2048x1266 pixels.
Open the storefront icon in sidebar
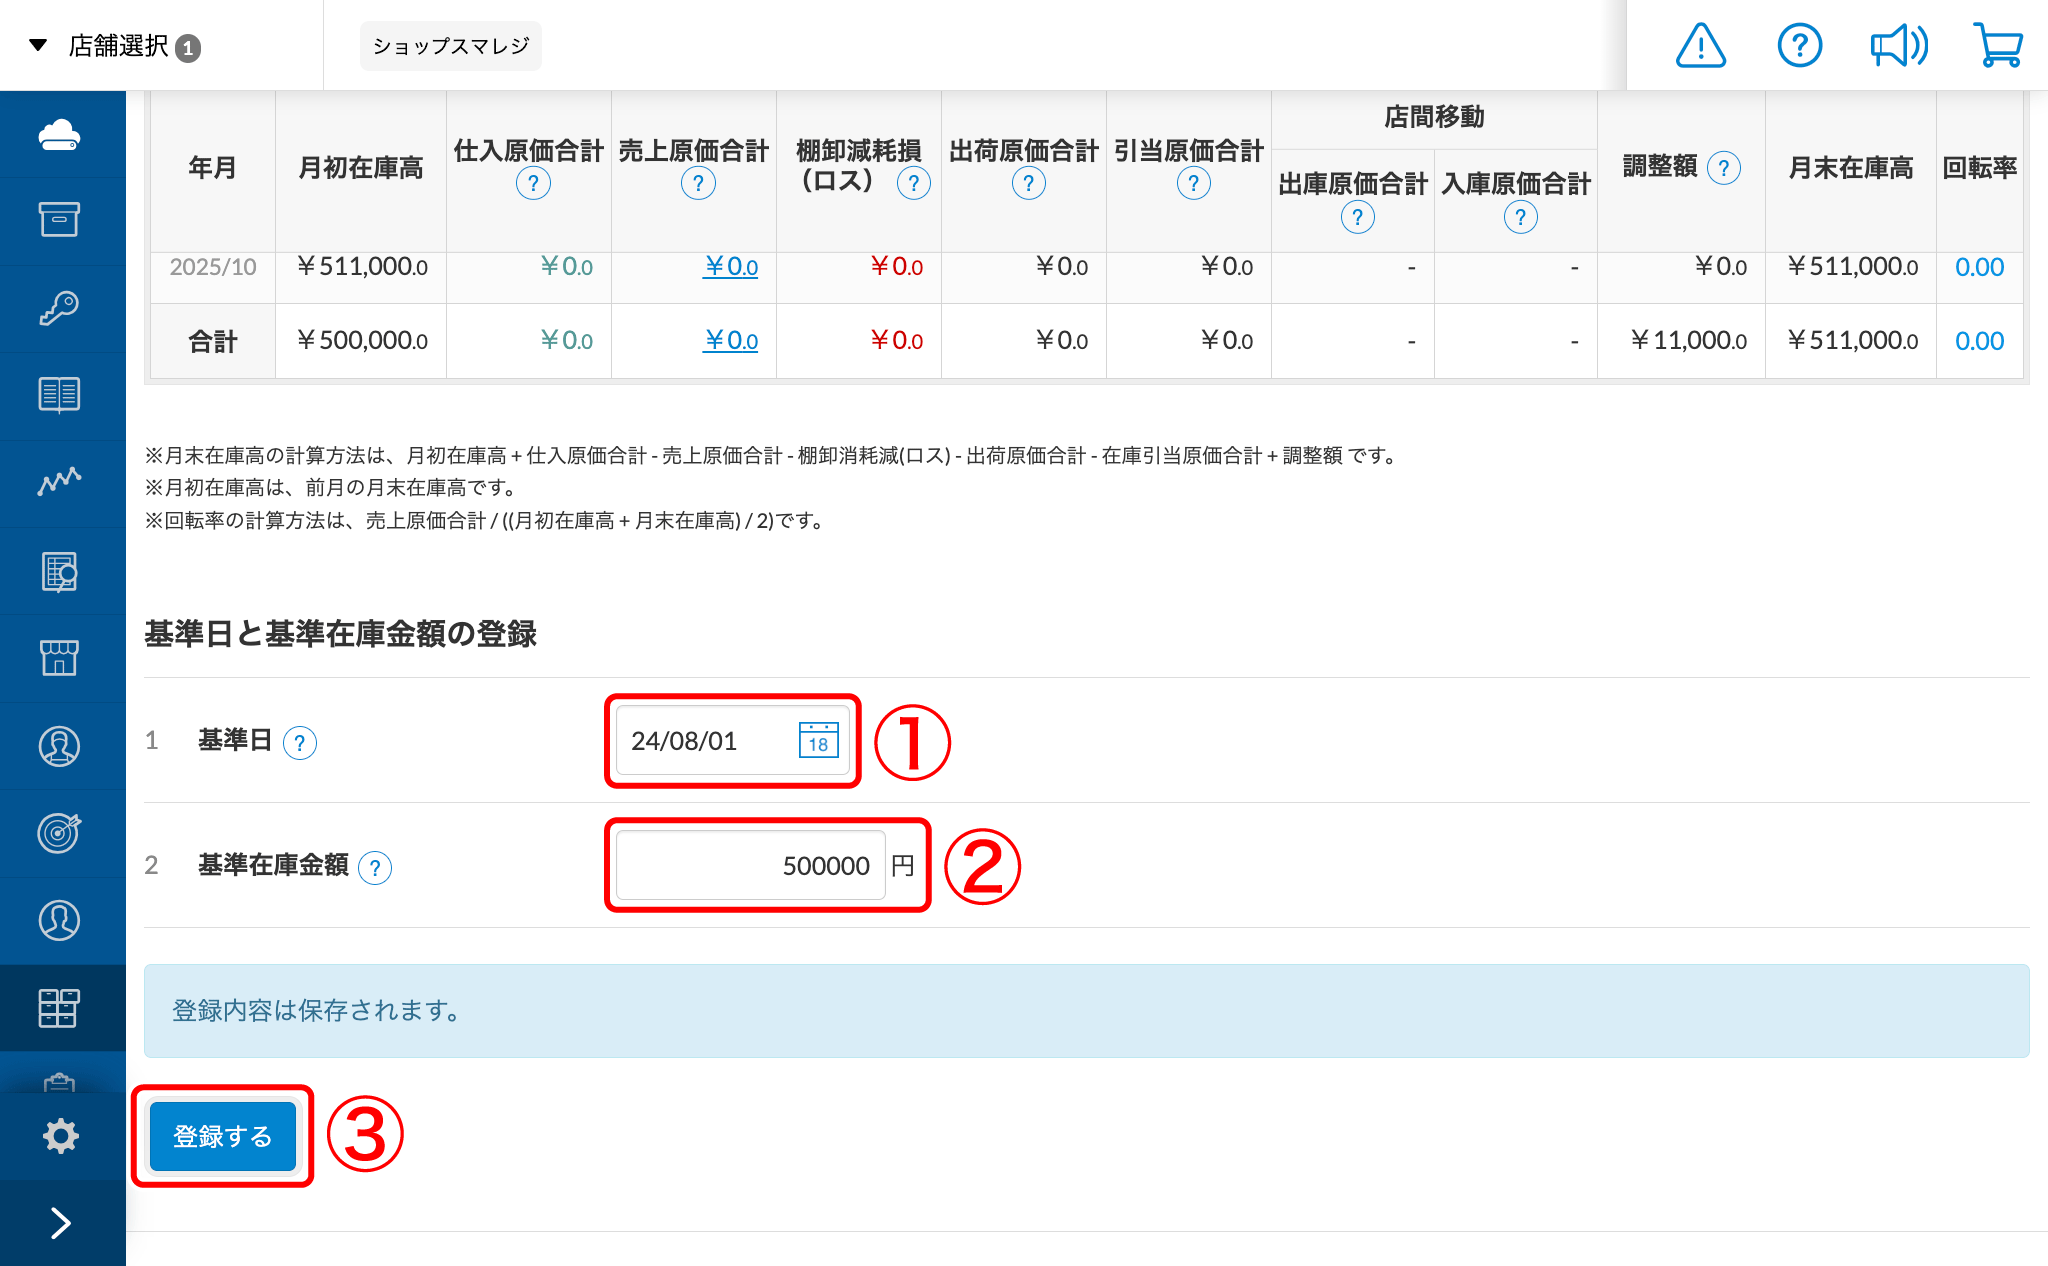(59, 658)
